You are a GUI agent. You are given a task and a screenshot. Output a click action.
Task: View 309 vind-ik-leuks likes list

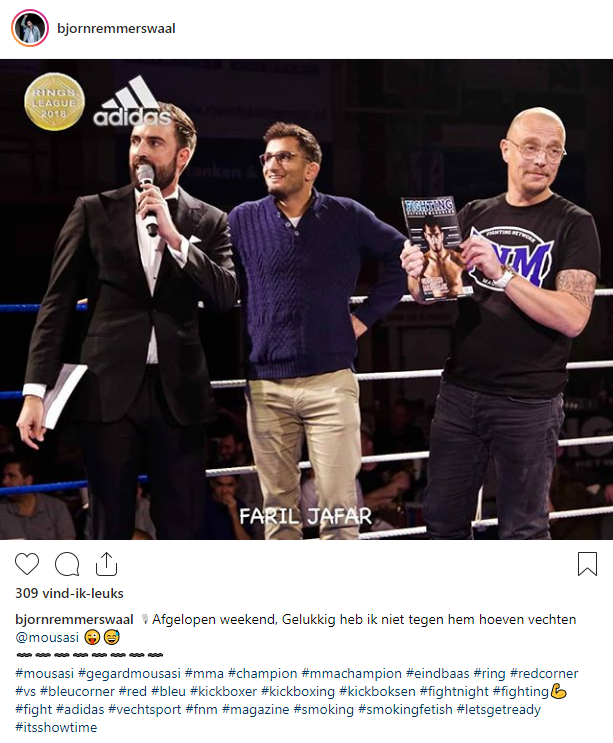click(69, 593)
